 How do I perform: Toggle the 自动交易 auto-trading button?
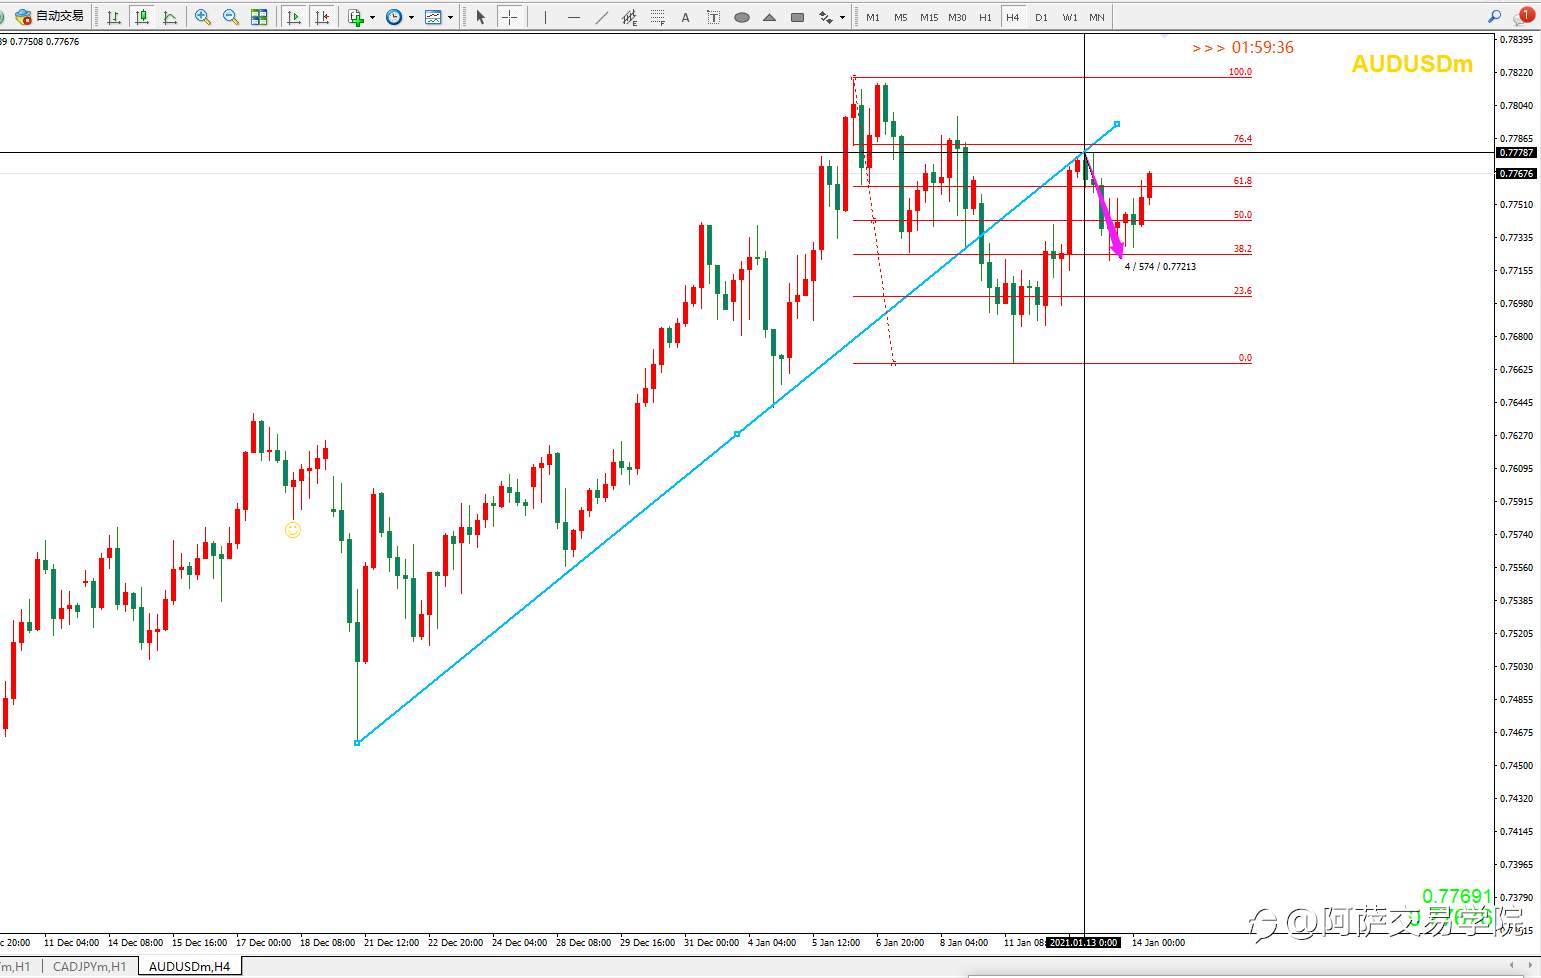tap(51, 16)
